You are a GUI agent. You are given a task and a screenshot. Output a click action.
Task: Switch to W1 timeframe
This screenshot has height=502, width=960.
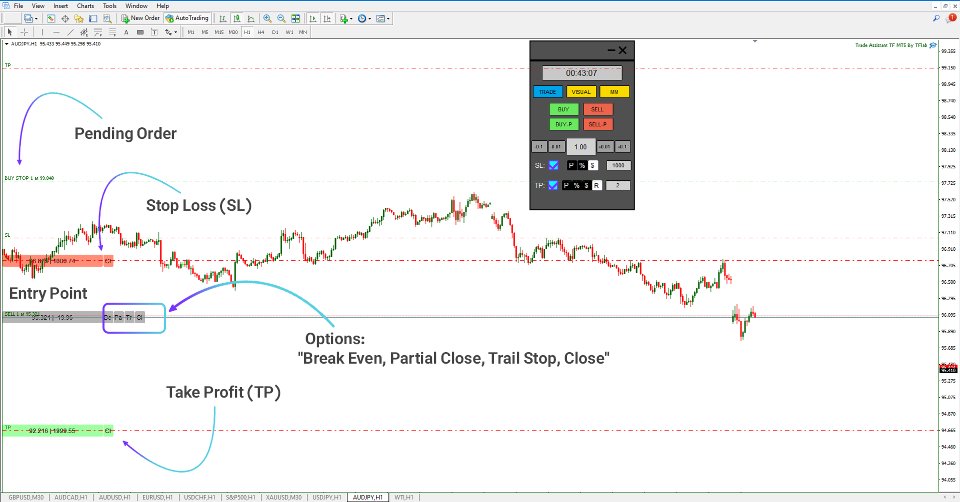(x=289, y=32)
